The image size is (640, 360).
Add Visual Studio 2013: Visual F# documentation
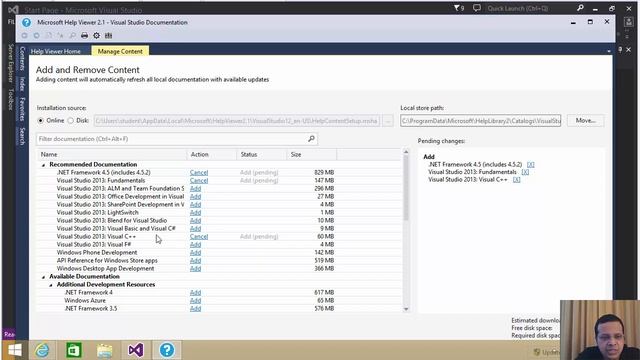pos(196,244)
